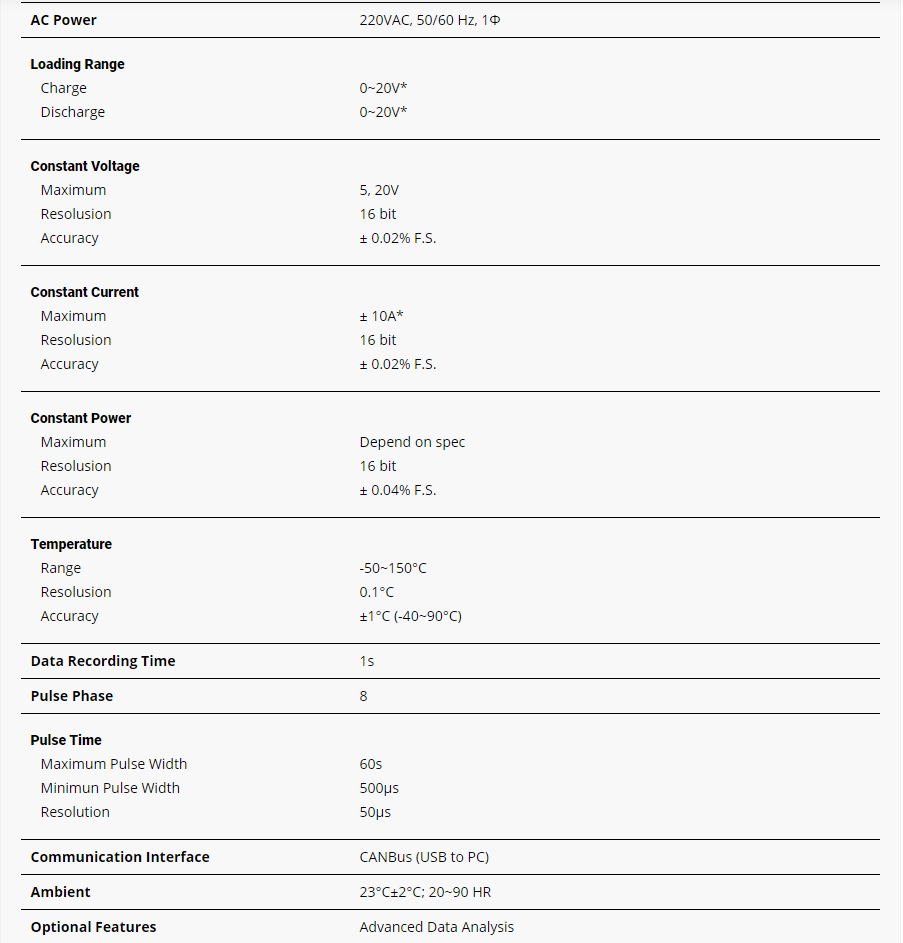Select the 220VAC, 50/60 Hz value text
Viewport: 903px width, 943px height.
coord(429,20)
